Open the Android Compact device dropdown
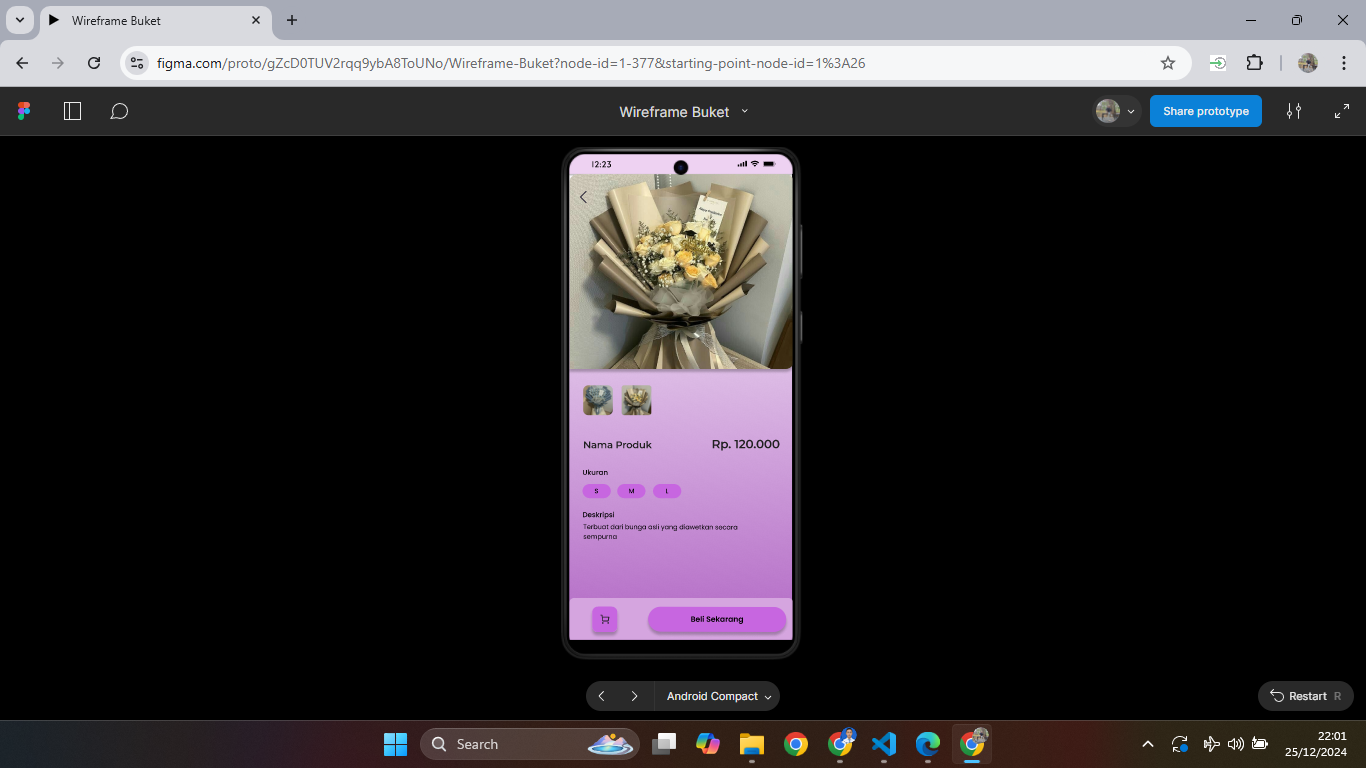This screenshot has width=1366, height=768. [718, 696]
